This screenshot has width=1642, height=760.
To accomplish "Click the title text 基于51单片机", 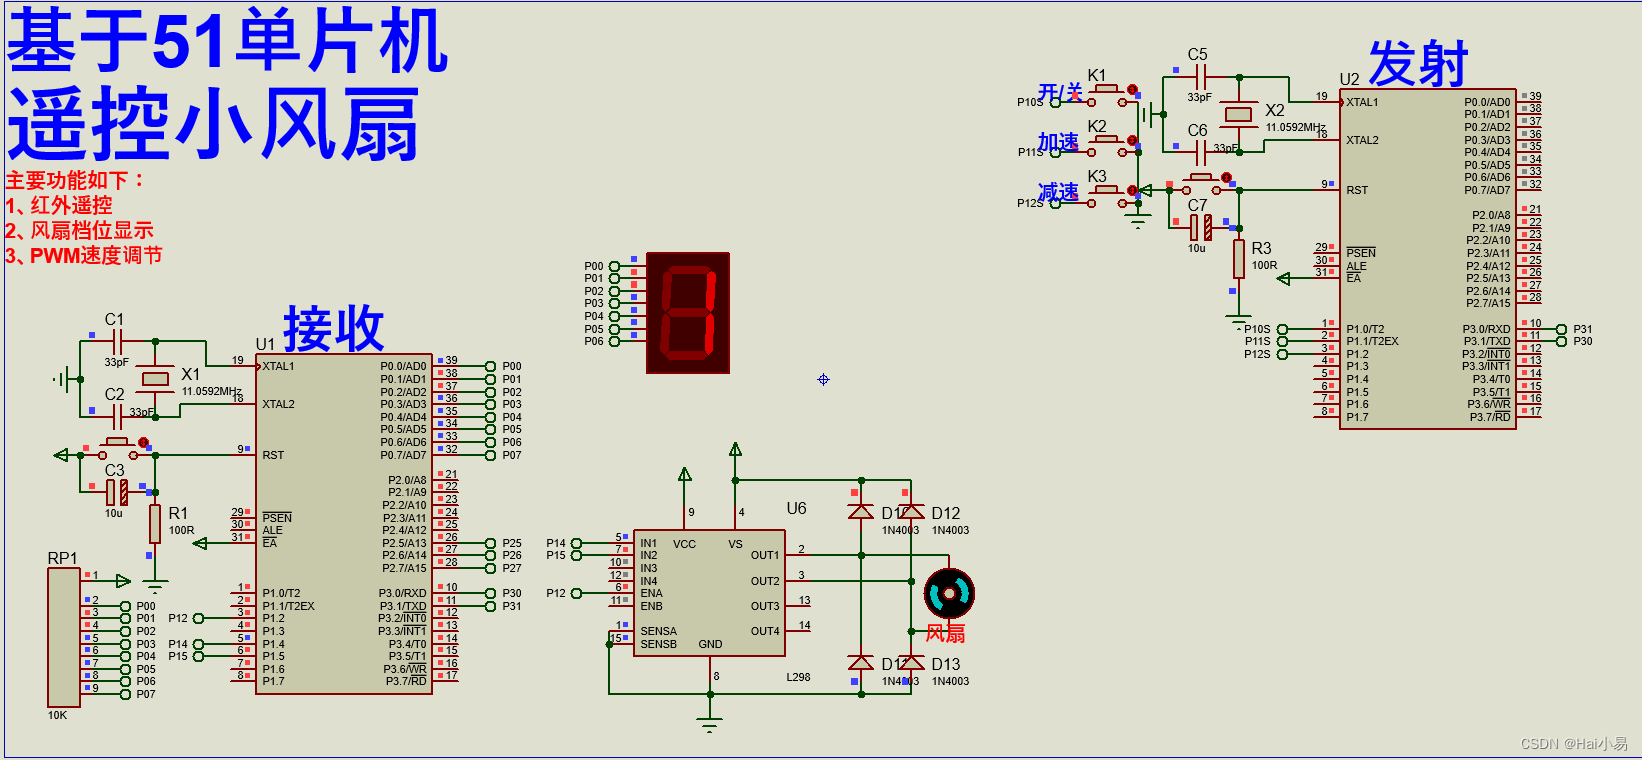I will pyautogui.click(x=228, y=42).
